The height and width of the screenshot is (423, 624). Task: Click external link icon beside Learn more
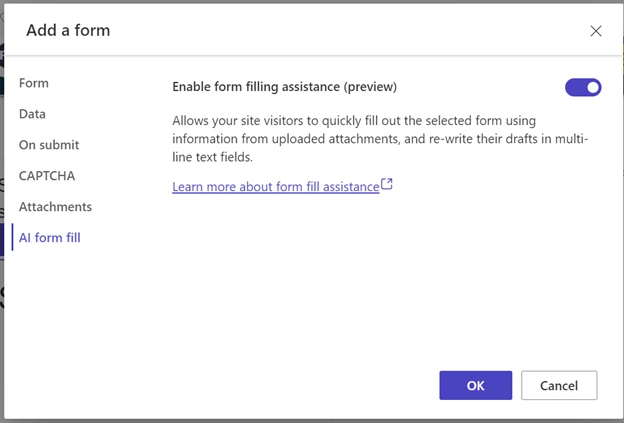click(388, 185)
